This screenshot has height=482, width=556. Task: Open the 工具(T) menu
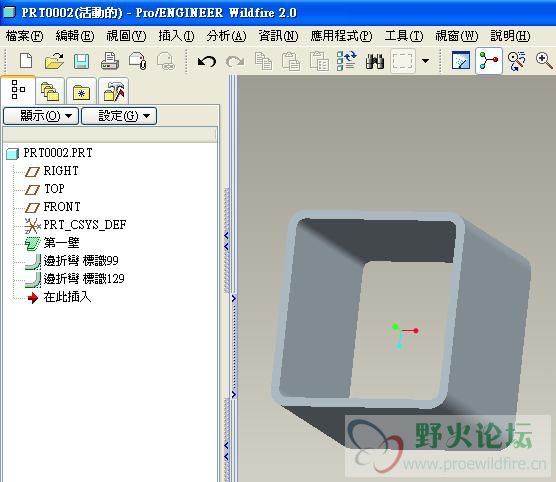(x=404, y=36)
